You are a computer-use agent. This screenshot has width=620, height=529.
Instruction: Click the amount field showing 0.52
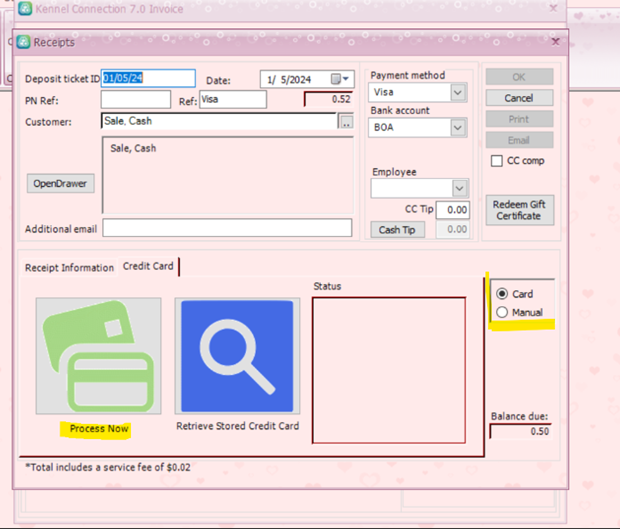coord(328,99)
